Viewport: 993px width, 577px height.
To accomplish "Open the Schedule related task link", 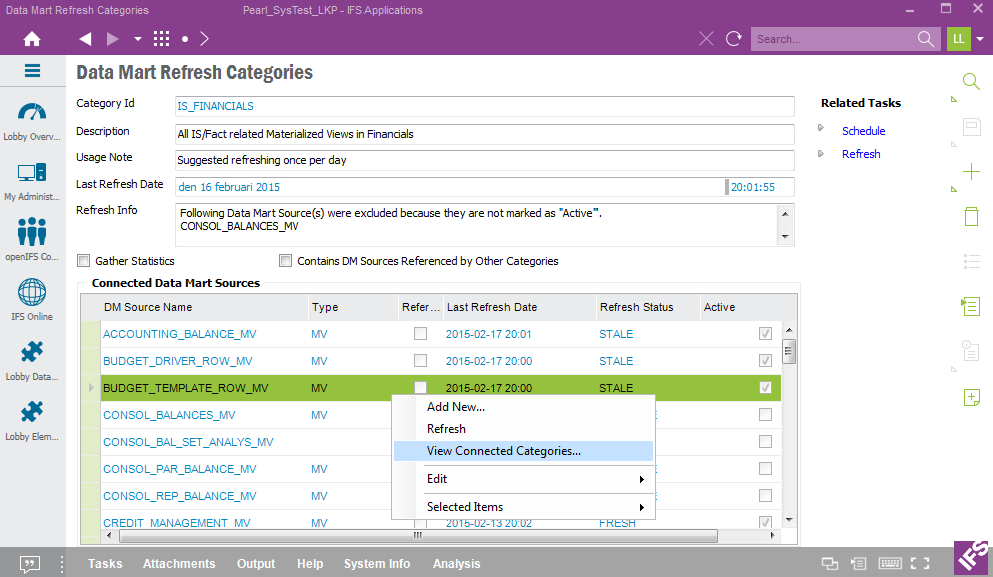I will point(863,131).
